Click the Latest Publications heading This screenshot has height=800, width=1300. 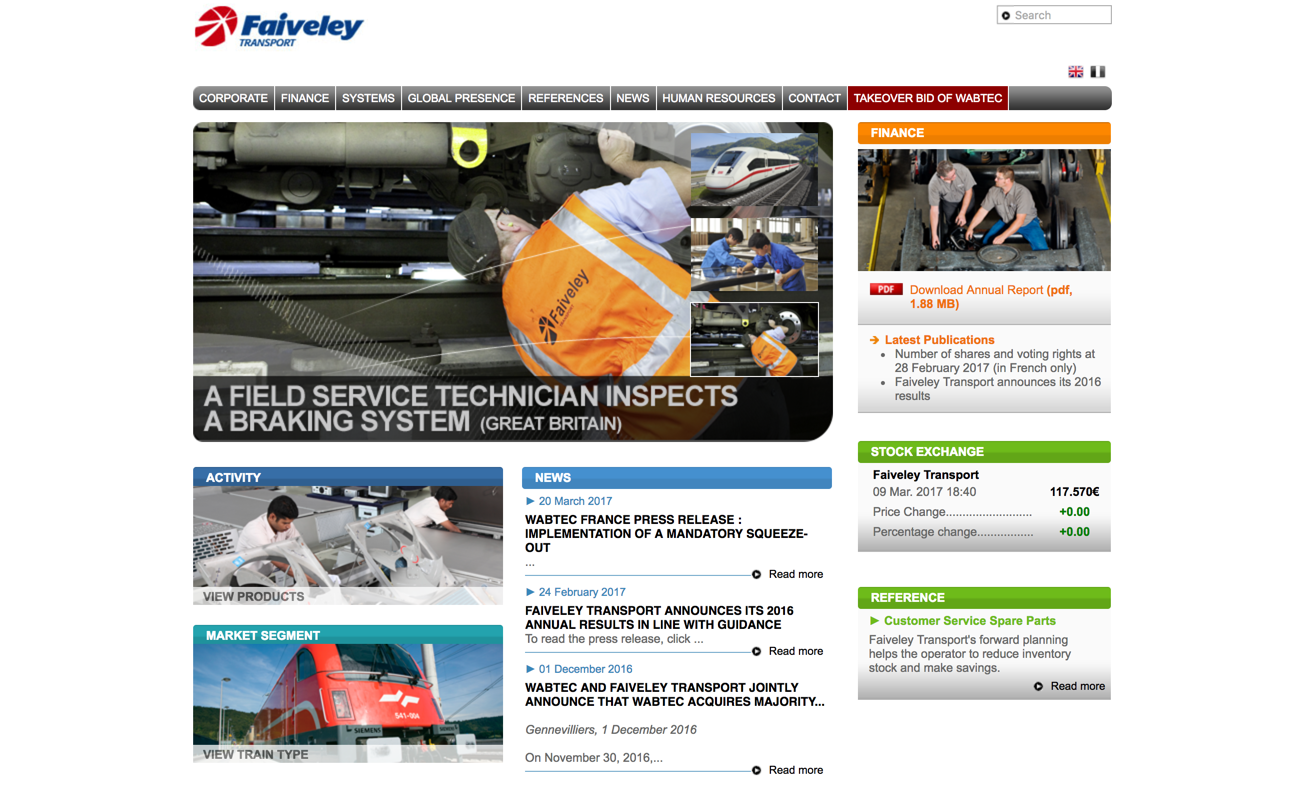[940, 340]
